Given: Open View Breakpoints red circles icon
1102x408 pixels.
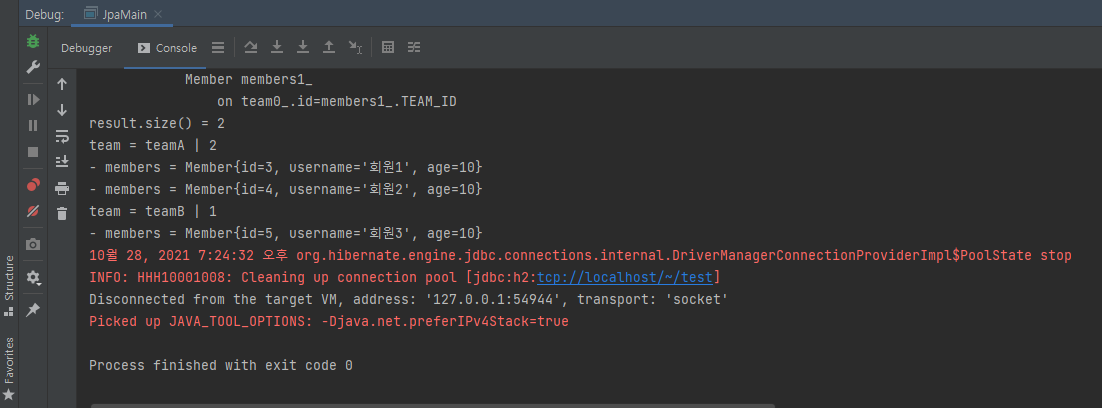Looking at the screenshot, I should click(x=33, y=185).
